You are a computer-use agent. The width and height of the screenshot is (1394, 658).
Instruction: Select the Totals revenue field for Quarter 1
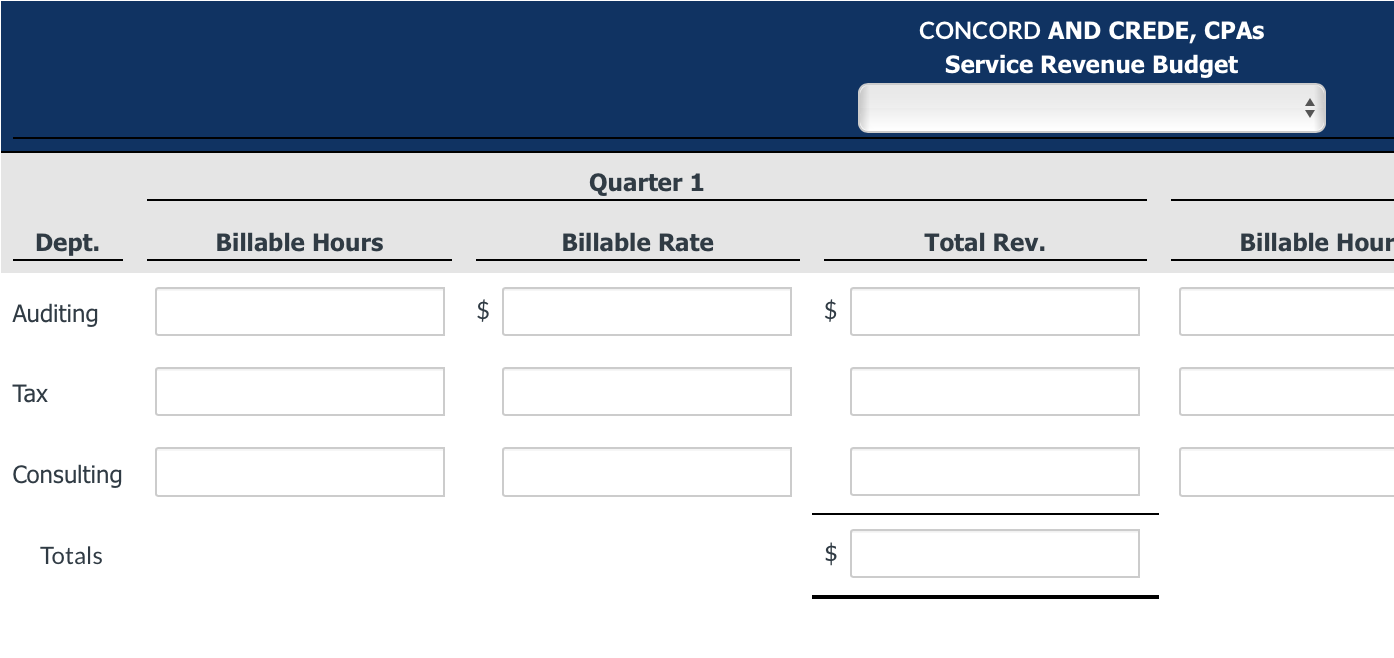click(995, 554)
